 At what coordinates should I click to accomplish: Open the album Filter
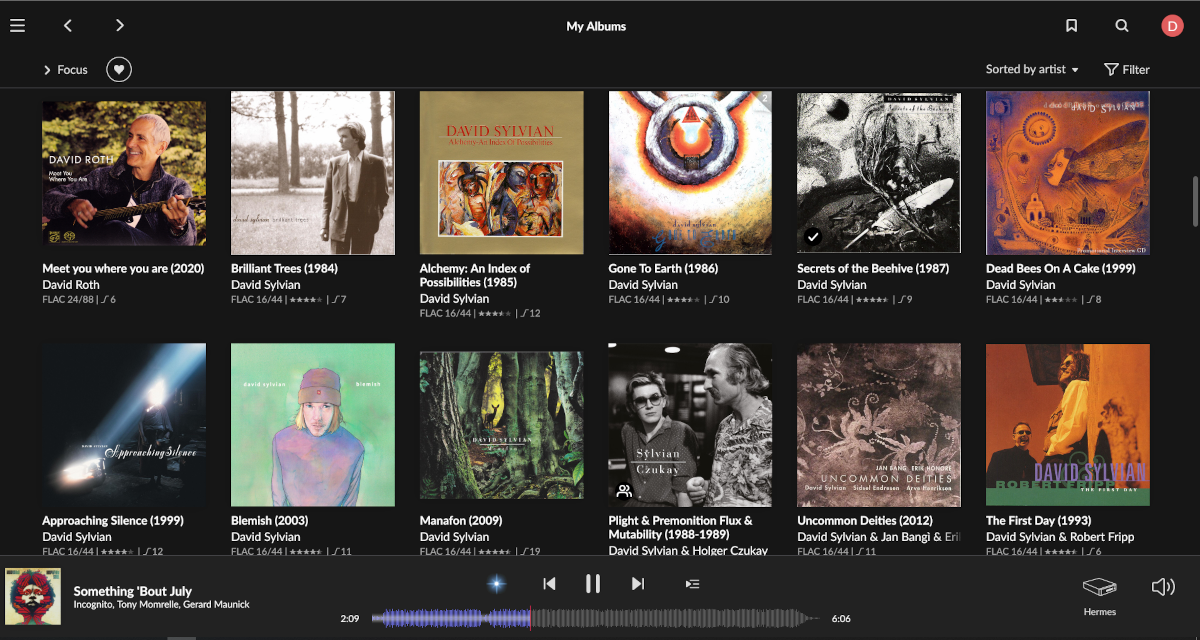point(1127,69)
